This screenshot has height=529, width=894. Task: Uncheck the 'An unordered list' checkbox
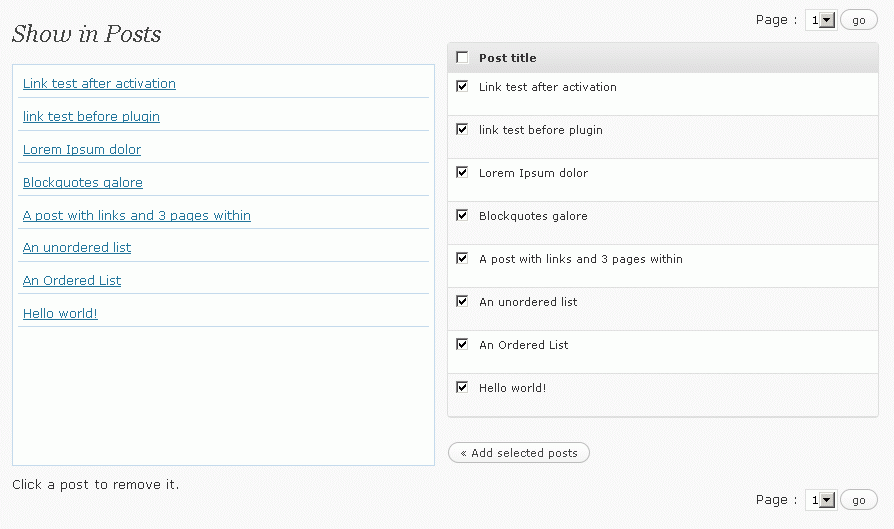(x=462, y=301)
